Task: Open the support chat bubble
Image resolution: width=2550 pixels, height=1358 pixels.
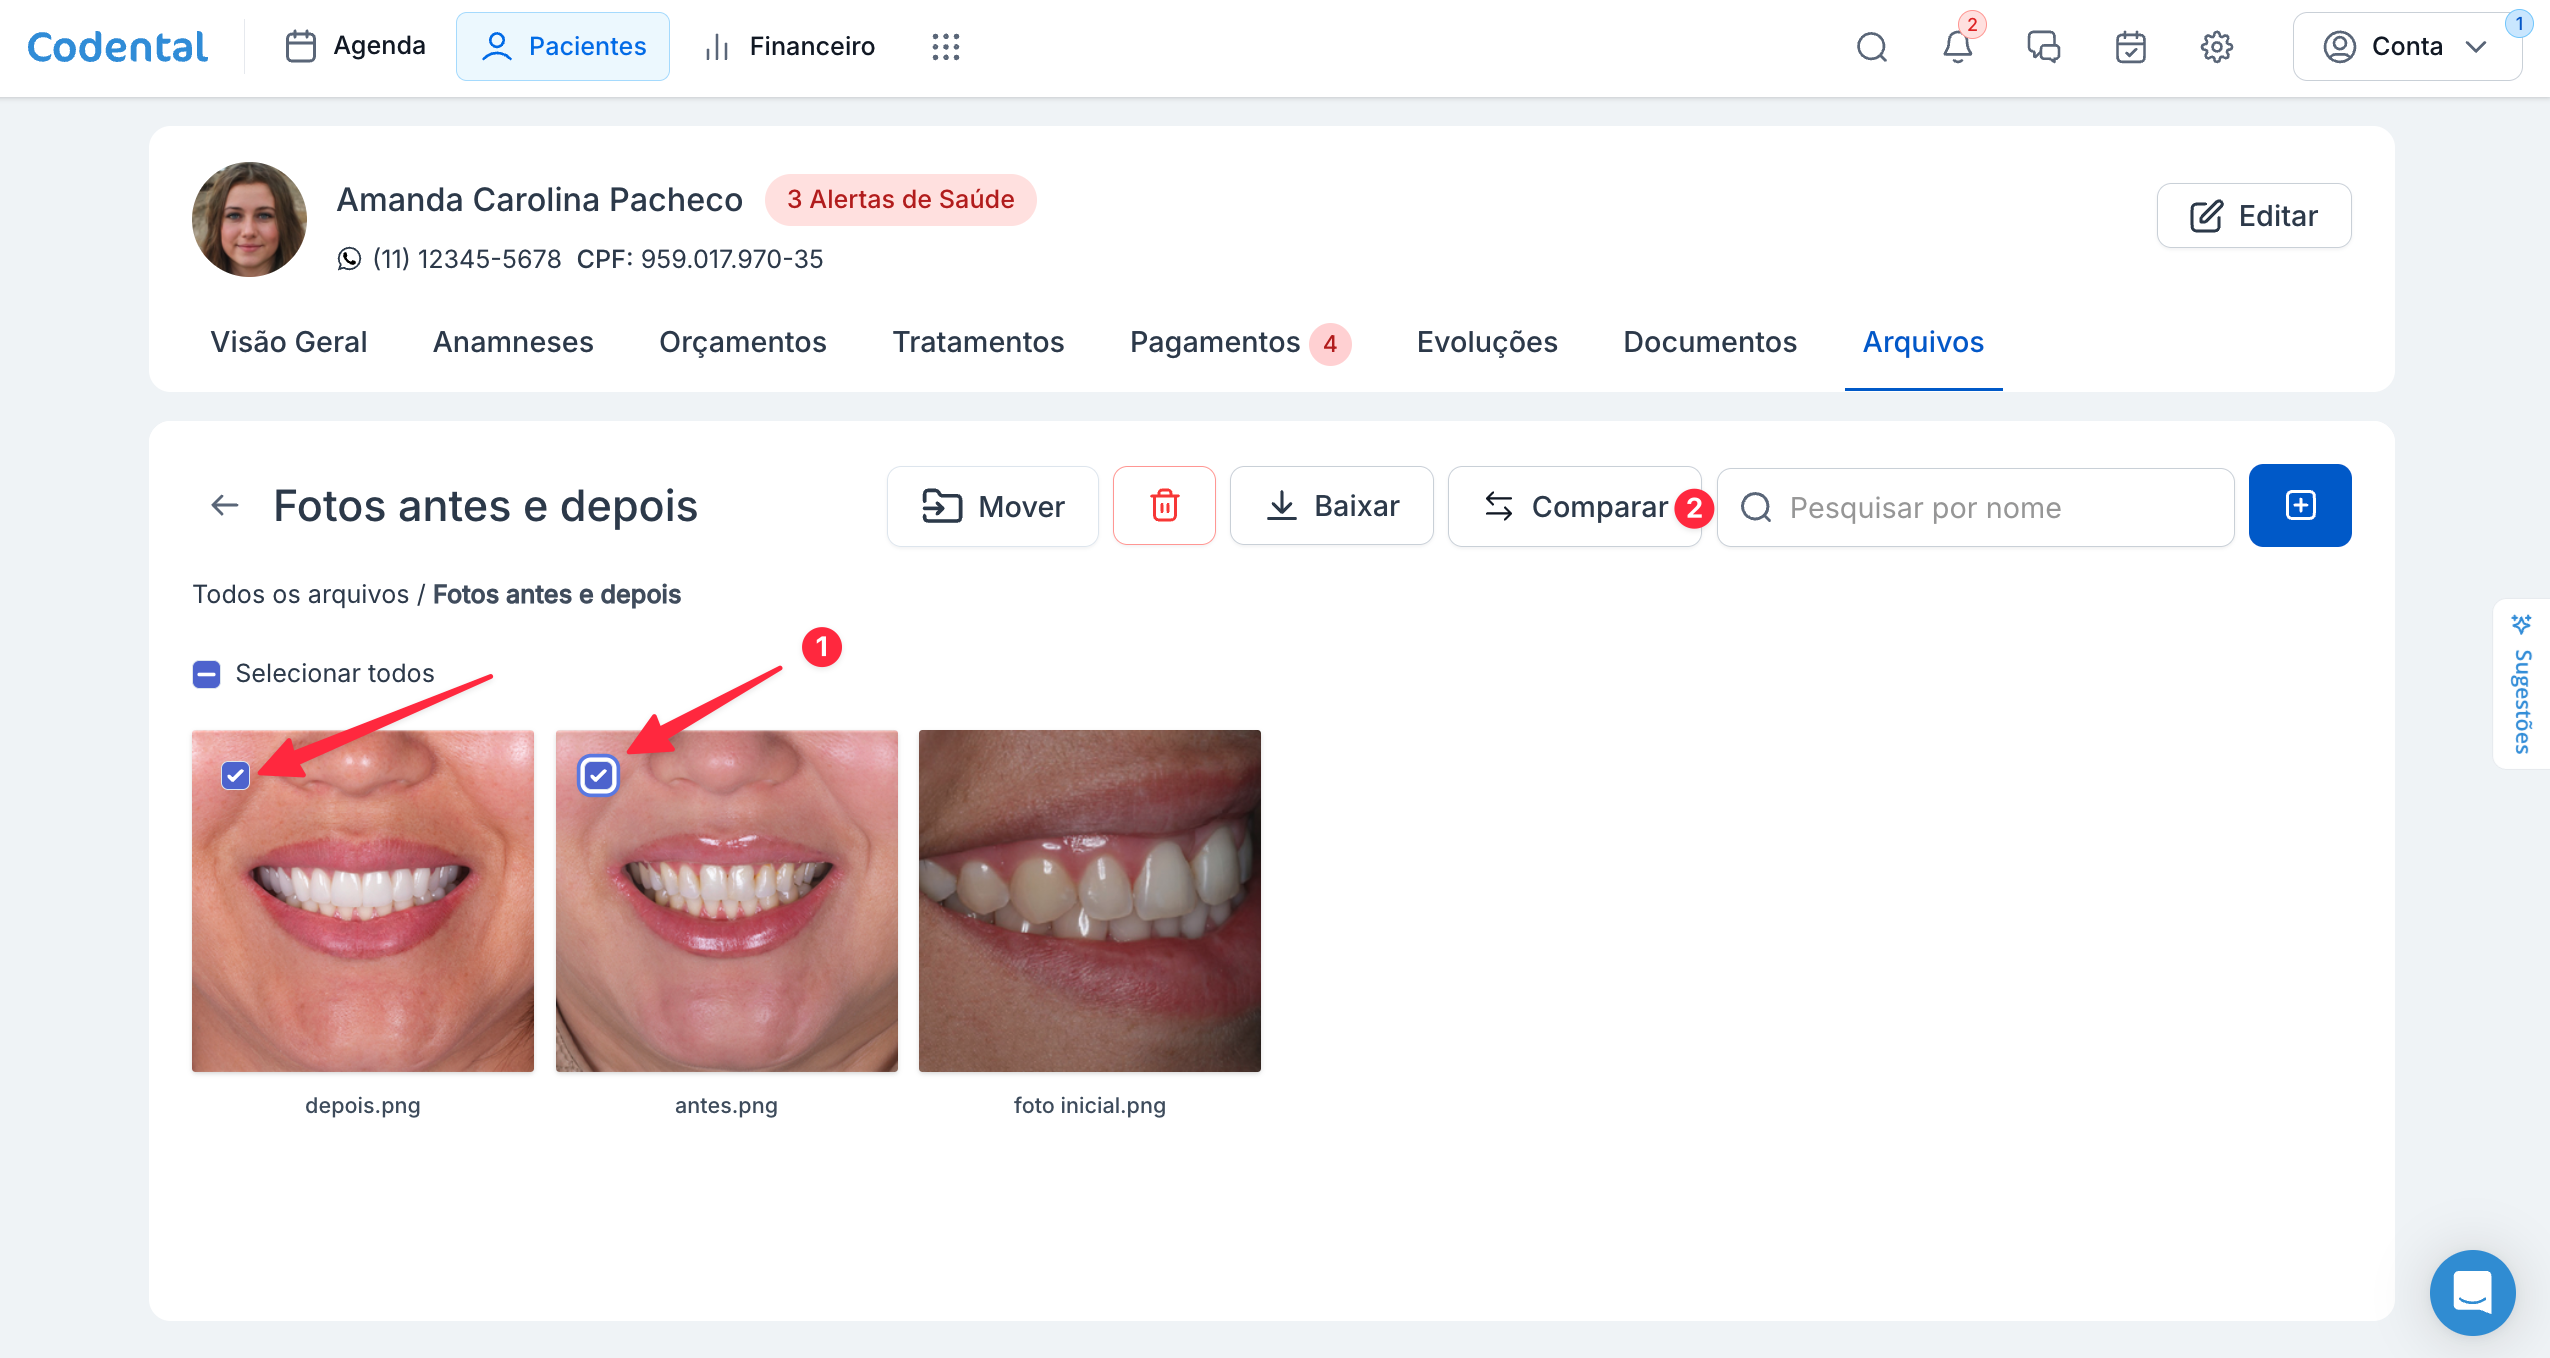Action: pos(2473,1292)
